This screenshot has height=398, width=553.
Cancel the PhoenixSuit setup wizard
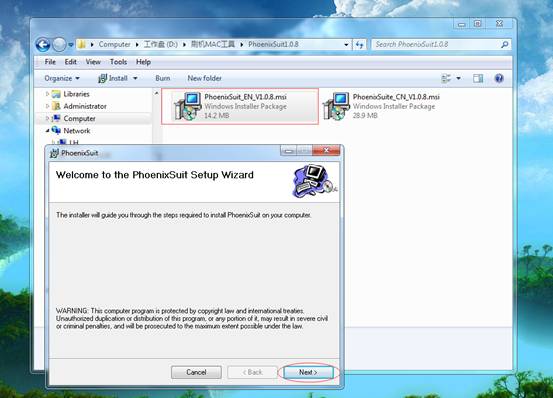[196, 372]
